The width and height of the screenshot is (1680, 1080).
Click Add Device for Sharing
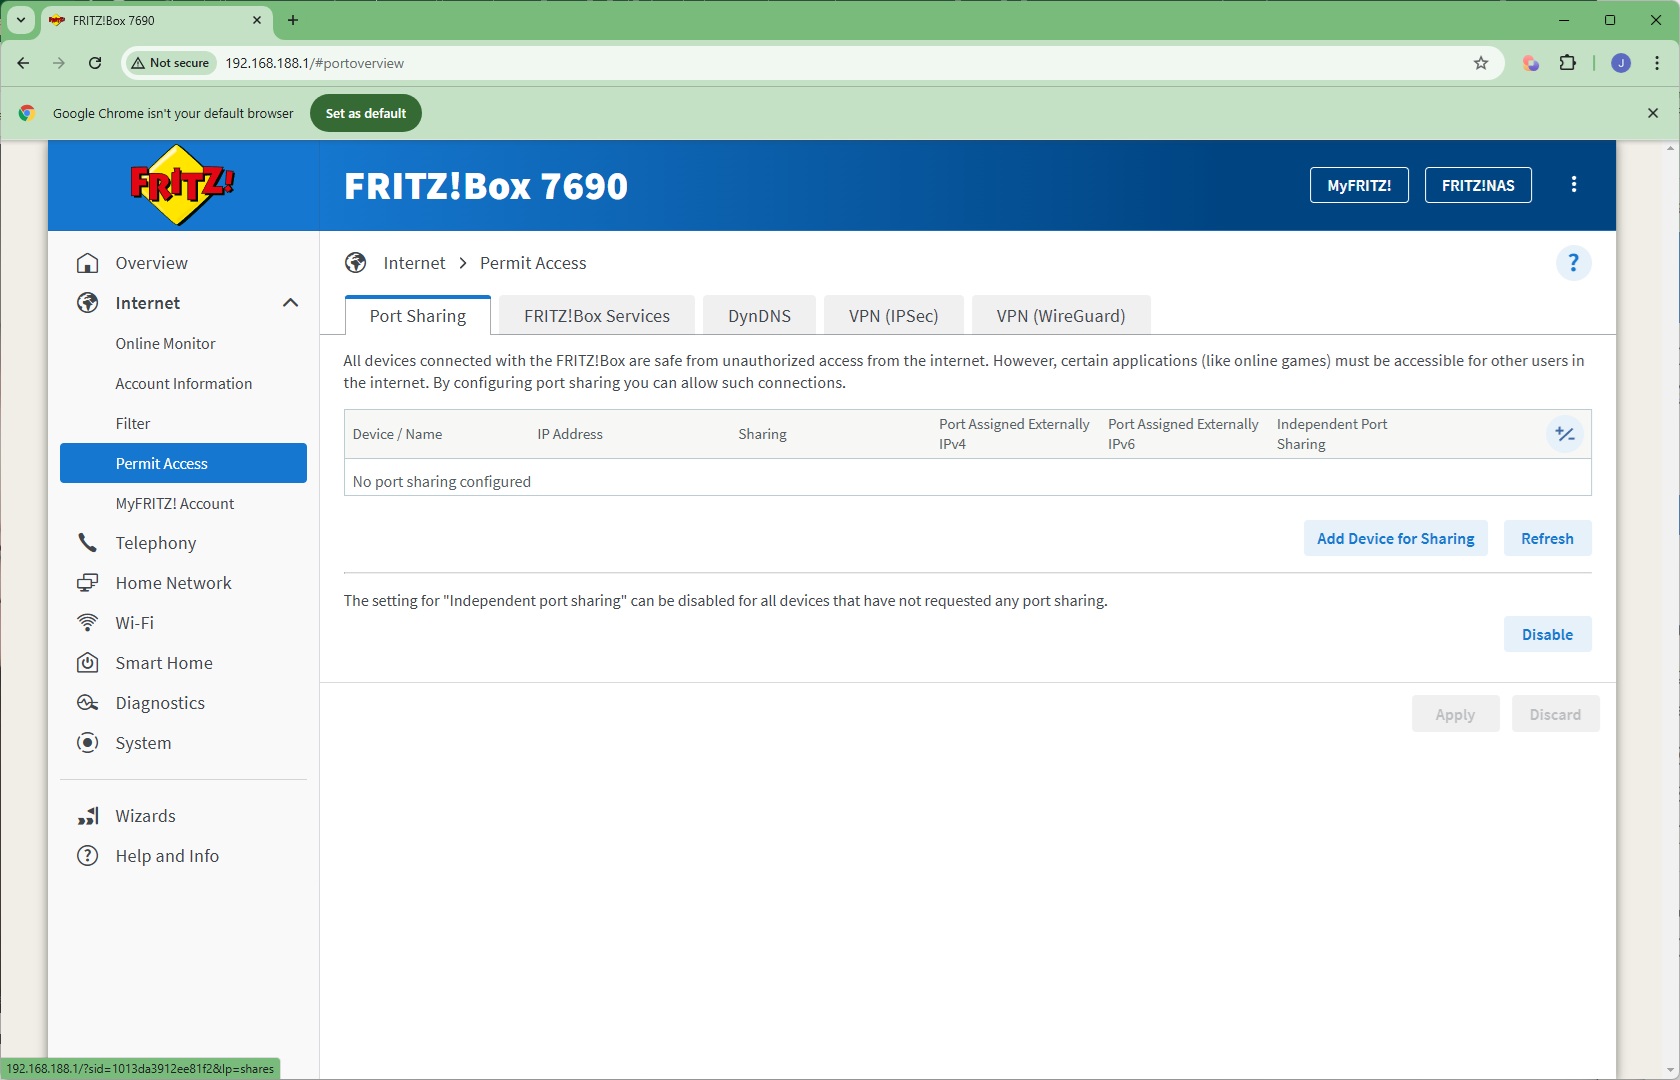1396,538
